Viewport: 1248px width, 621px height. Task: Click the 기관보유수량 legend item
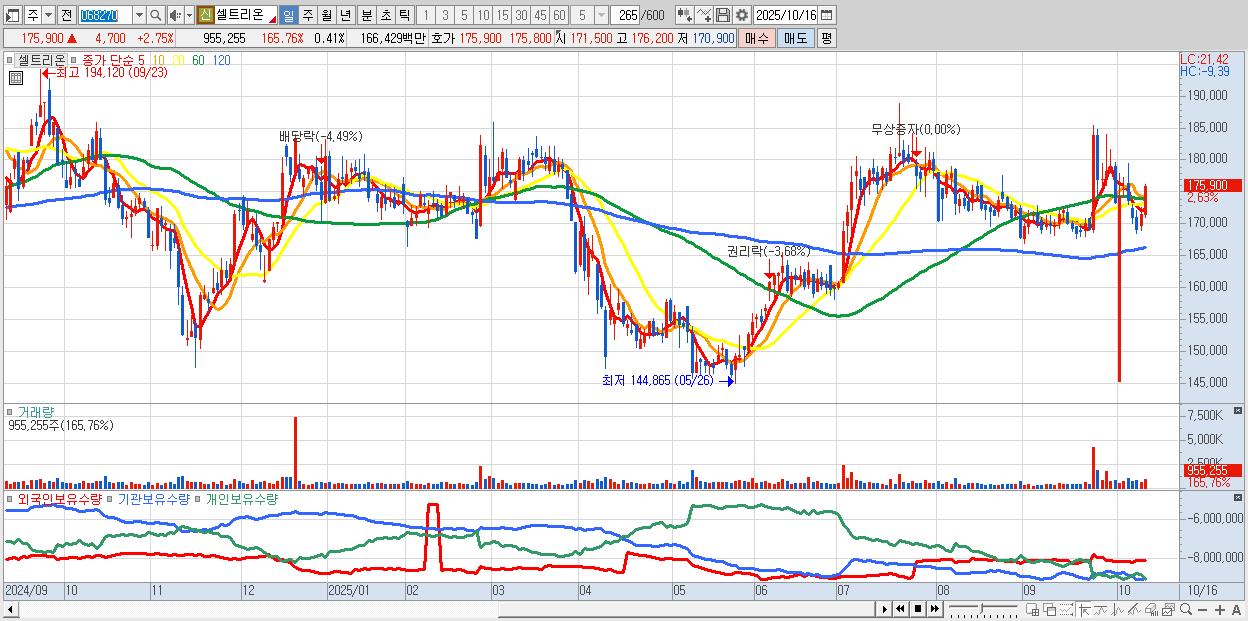(153, 498)
